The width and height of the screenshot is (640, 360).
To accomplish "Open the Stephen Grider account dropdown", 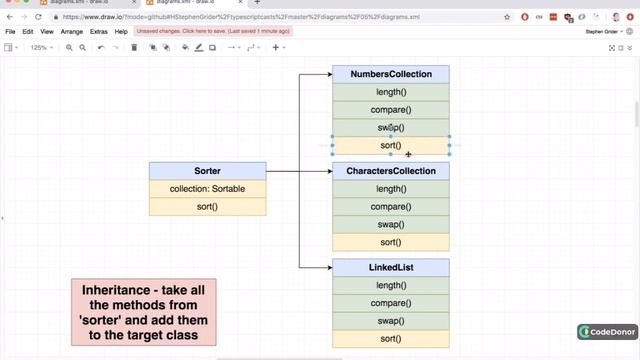I will (x=604, y=31).
